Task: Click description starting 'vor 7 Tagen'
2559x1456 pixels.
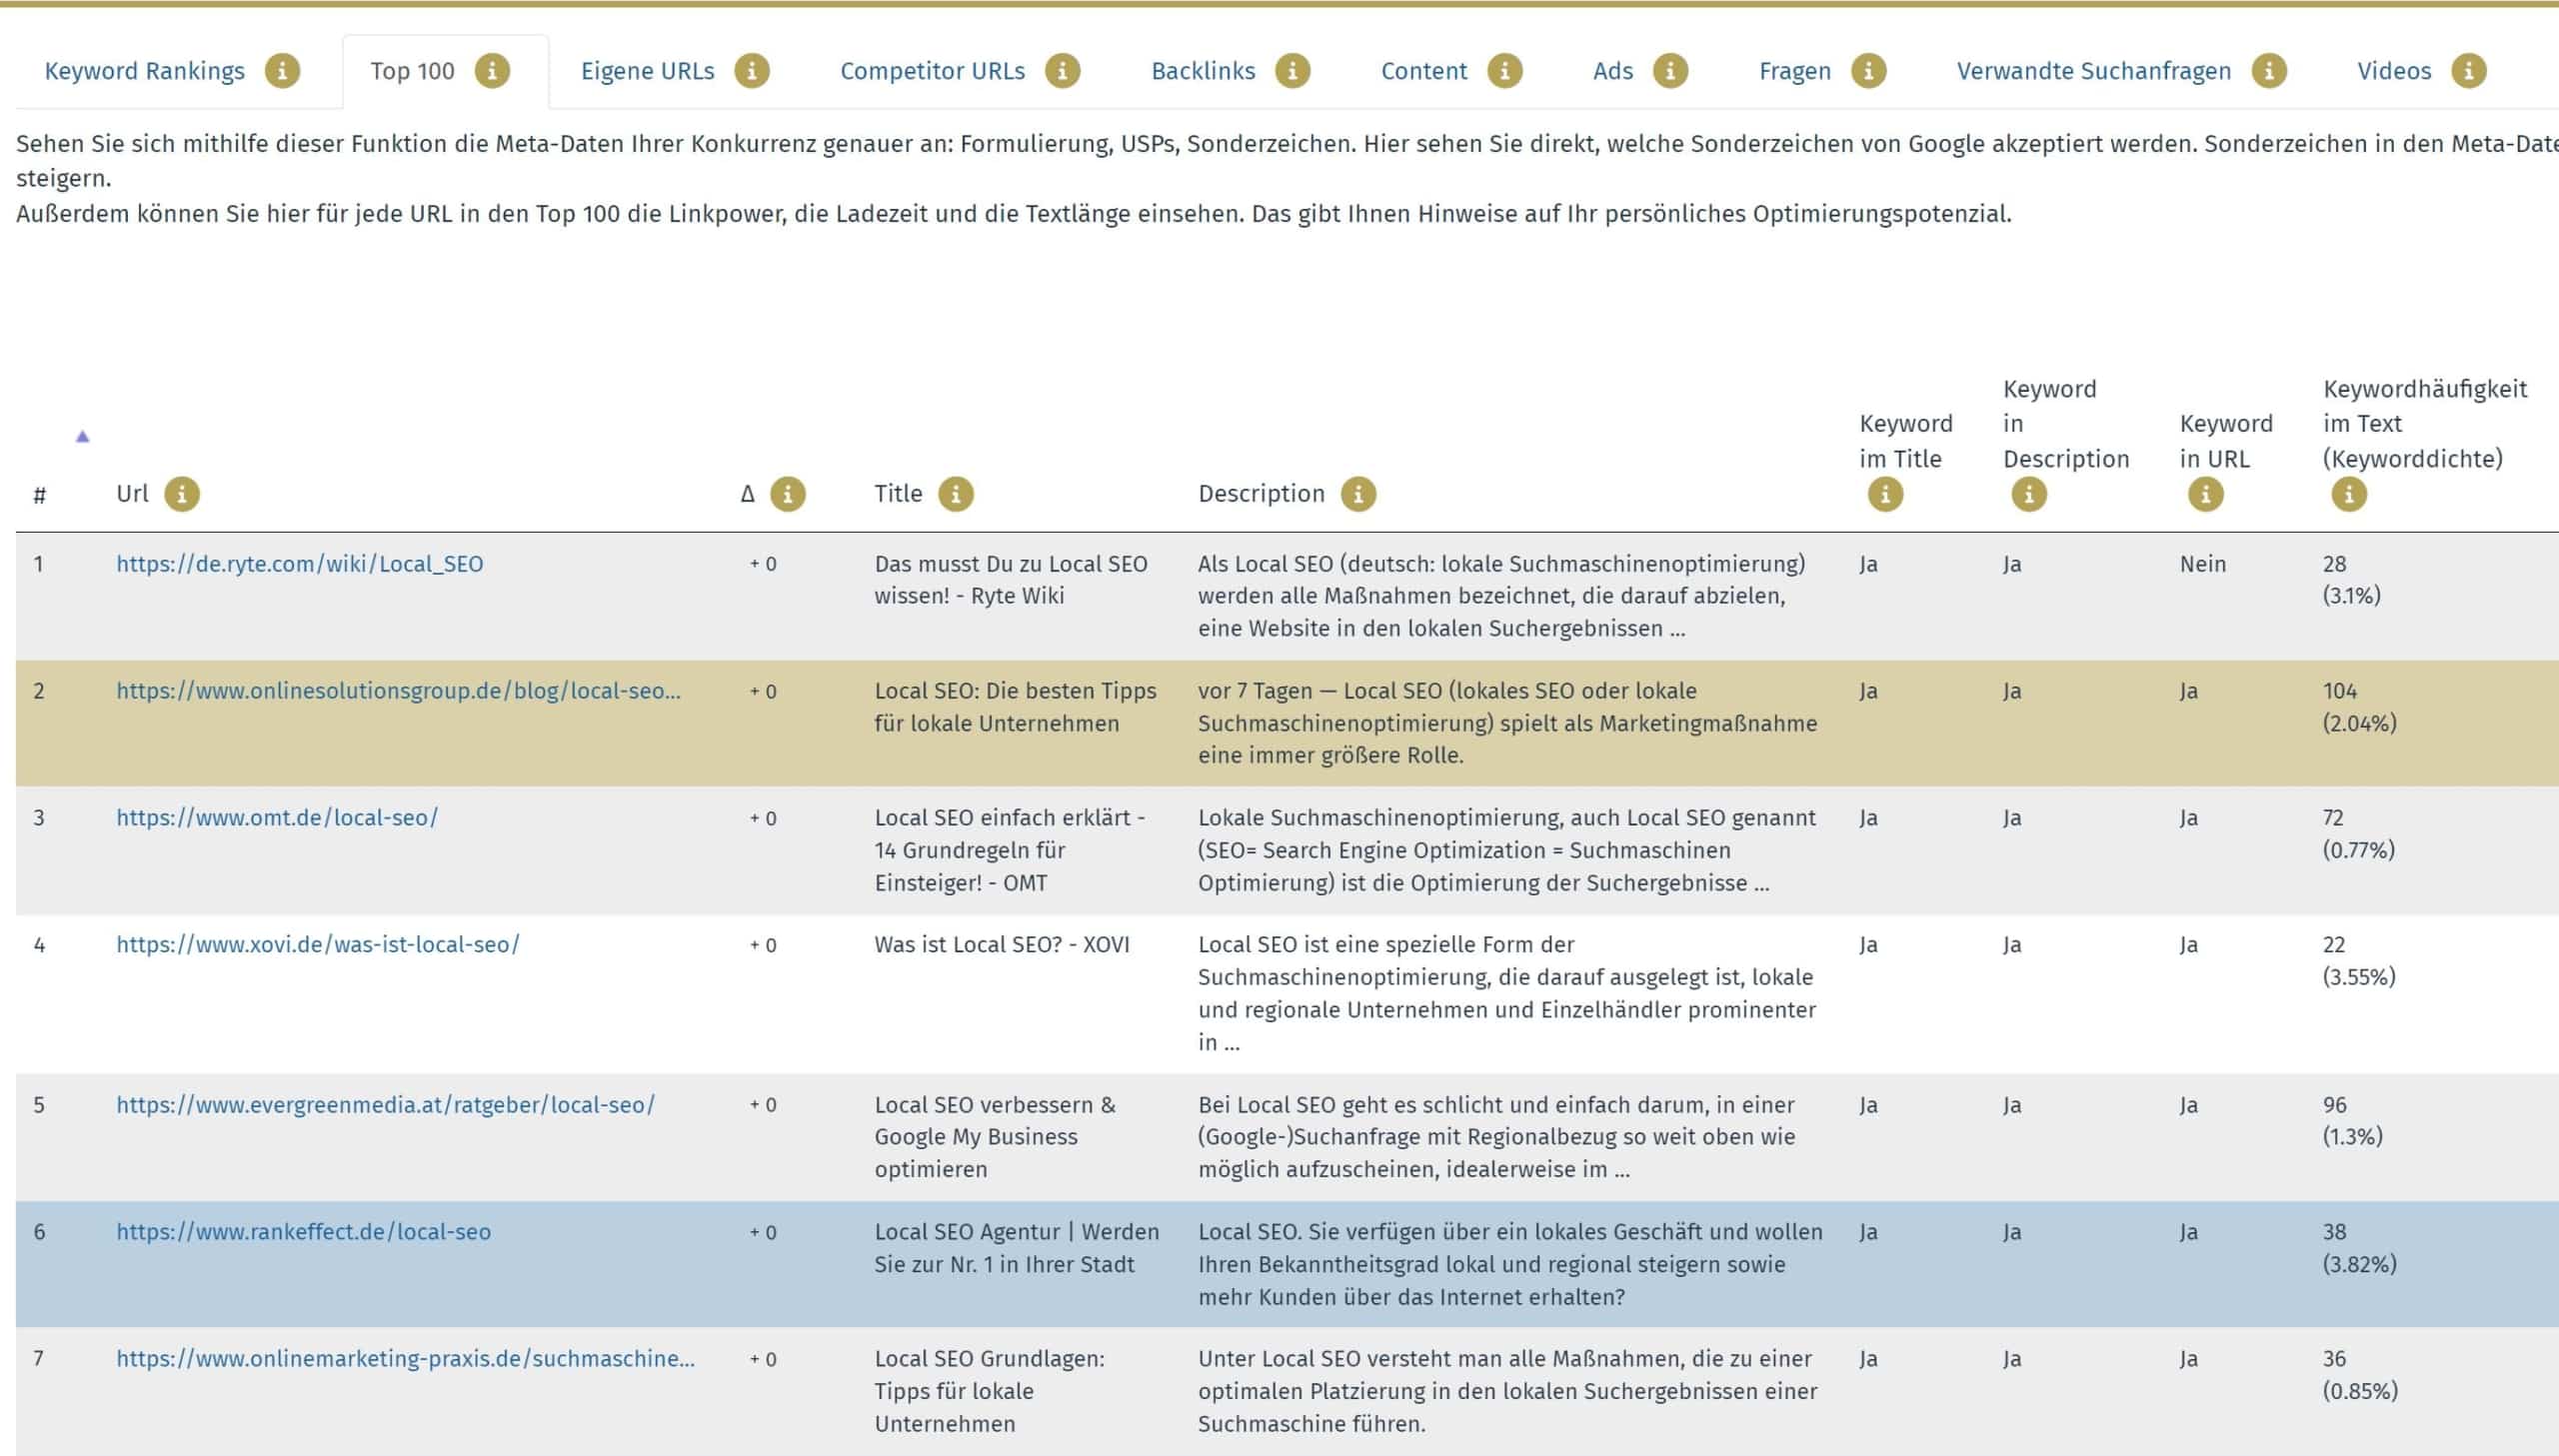Action: [1508, 723]
